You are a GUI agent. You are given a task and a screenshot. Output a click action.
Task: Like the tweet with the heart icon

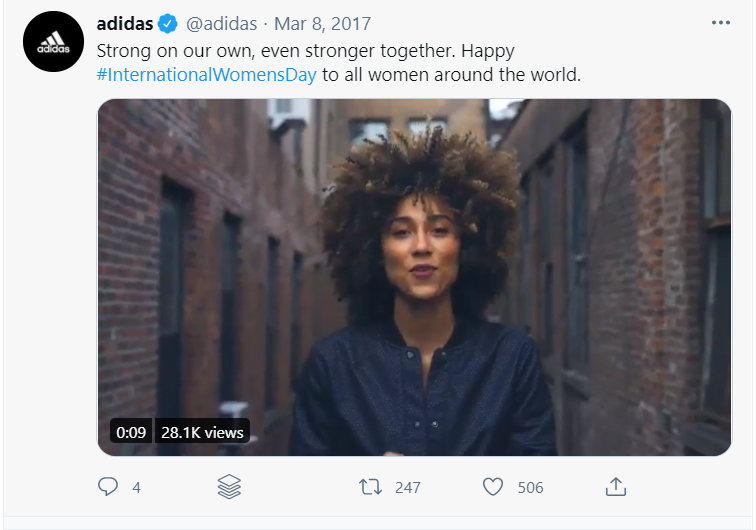[x=493, y=487]
